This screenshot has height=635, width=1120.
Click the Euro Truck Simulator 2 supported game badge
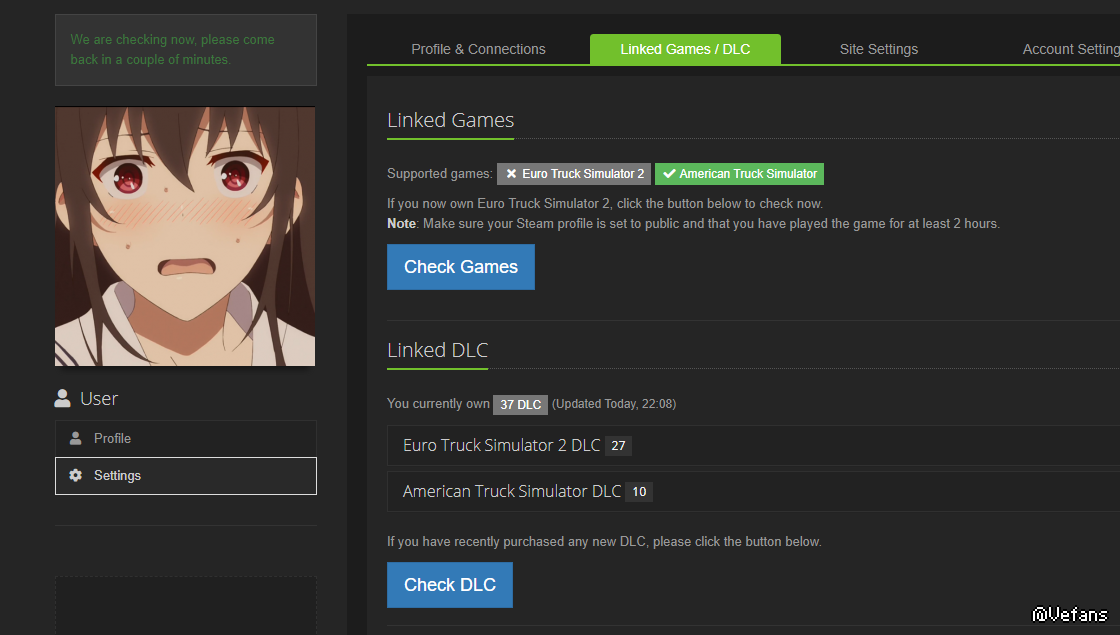tap(574, 174)
